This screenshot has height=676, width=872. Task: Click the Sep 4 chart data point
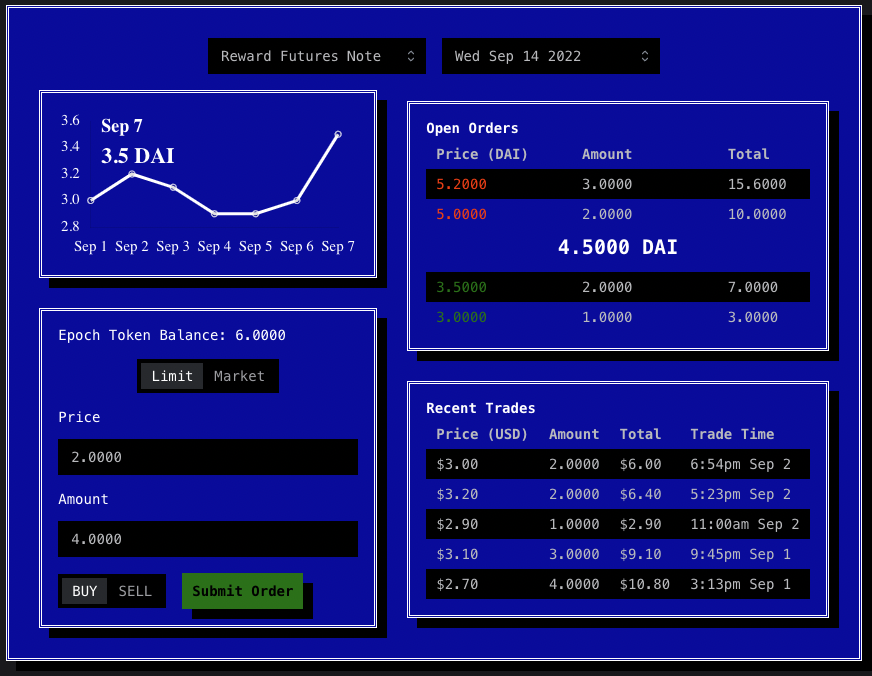pyautogui.click(x=215, y=213)
